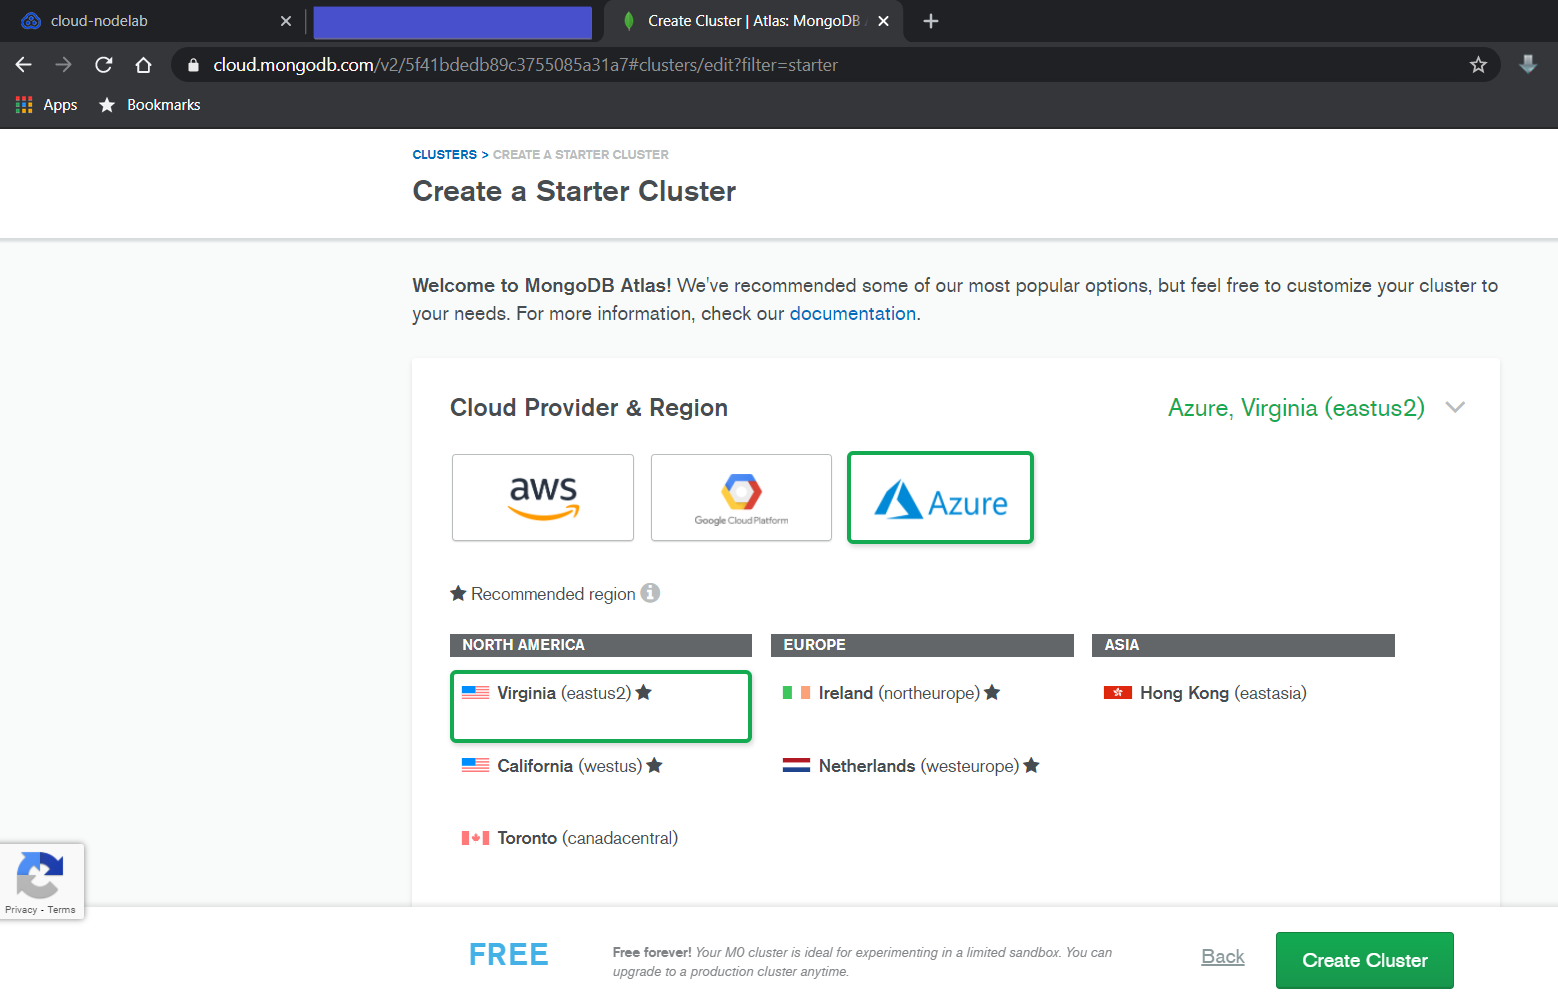Close the cloud-nodelab tab

coord(286,21)
